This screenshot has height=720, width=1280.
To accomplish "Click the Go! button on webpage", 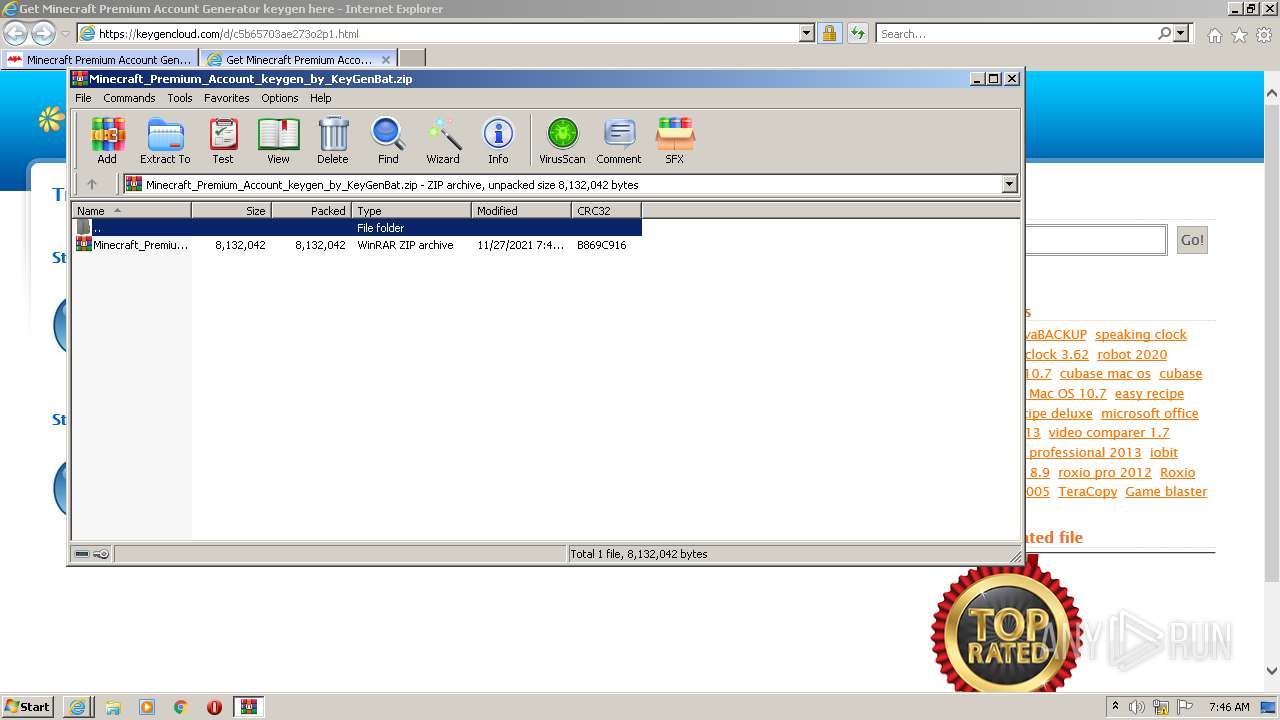I will pos(1192,240).
